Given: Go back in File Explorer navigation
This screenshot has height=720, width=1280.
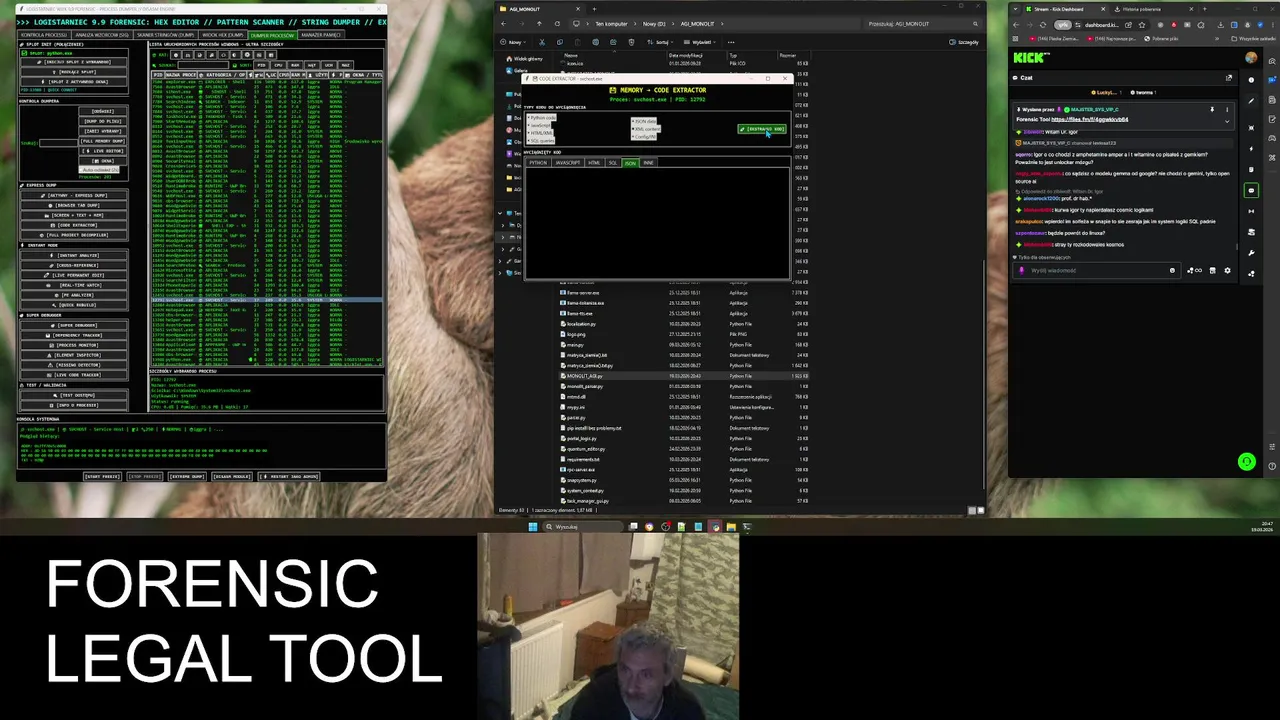Looking at the screenshot, I should 503,24.
